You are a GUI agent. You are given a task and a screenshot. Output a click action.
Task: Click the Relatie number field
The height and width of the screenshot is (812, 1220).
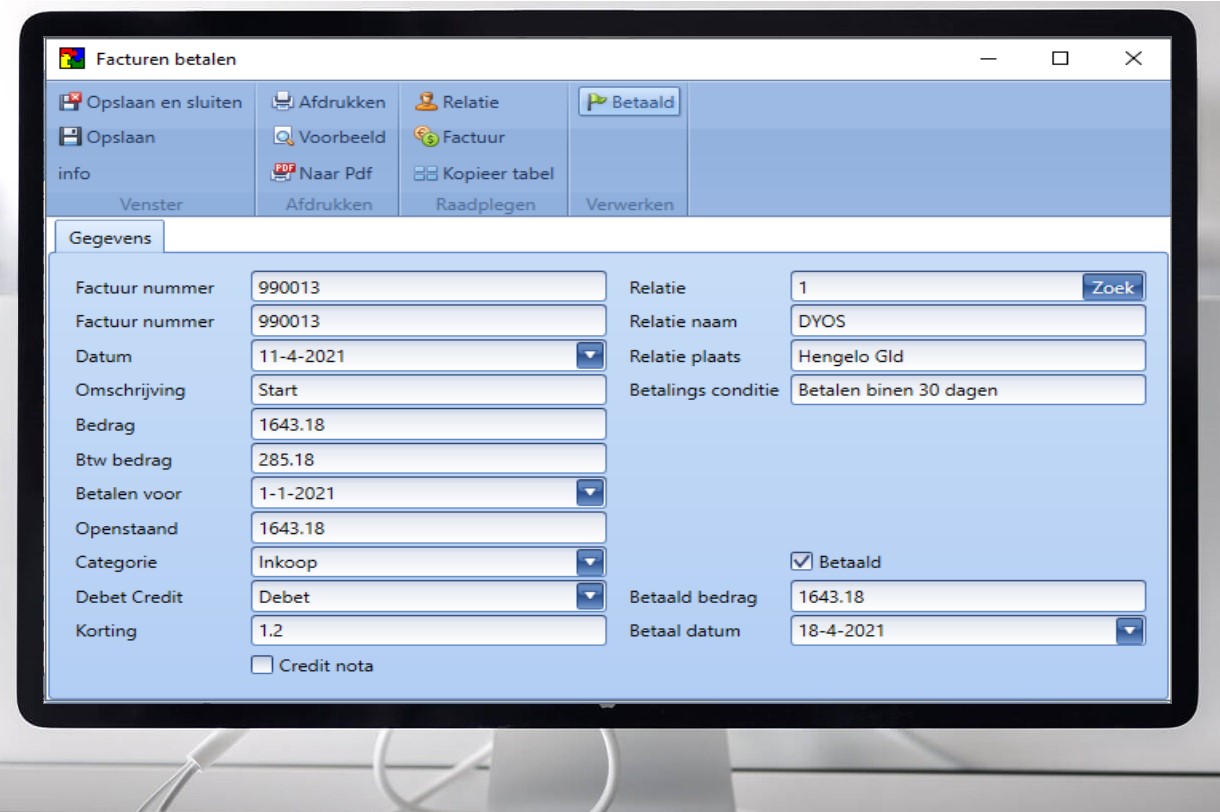coord(936,287)
